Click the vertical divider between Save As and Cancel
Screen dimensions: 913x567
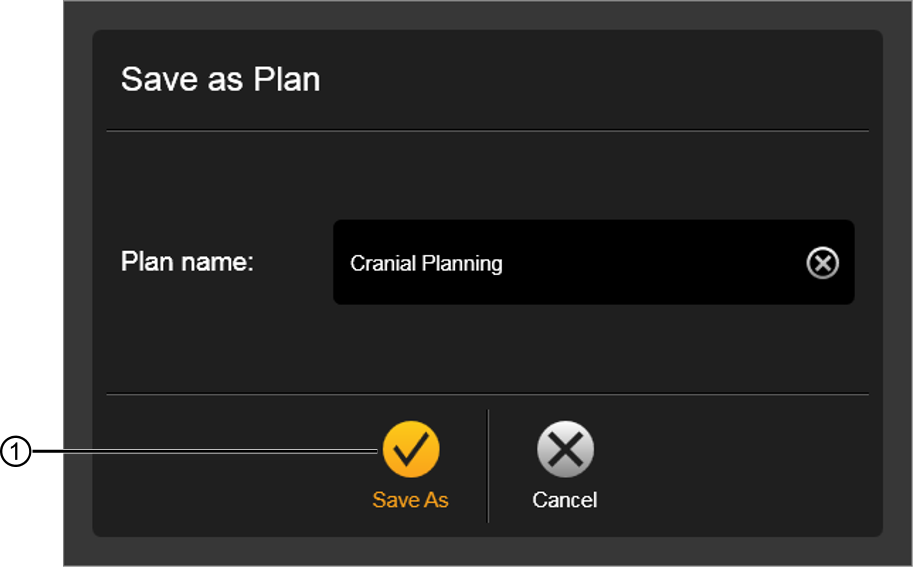488,466
